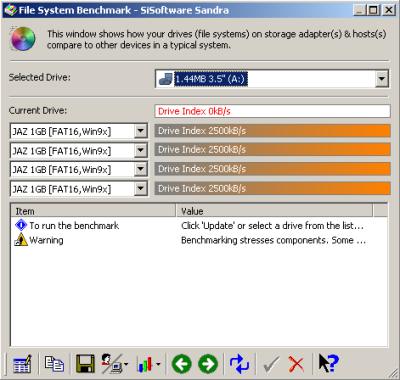Go to previous module with green back arrow

point(181,364)
